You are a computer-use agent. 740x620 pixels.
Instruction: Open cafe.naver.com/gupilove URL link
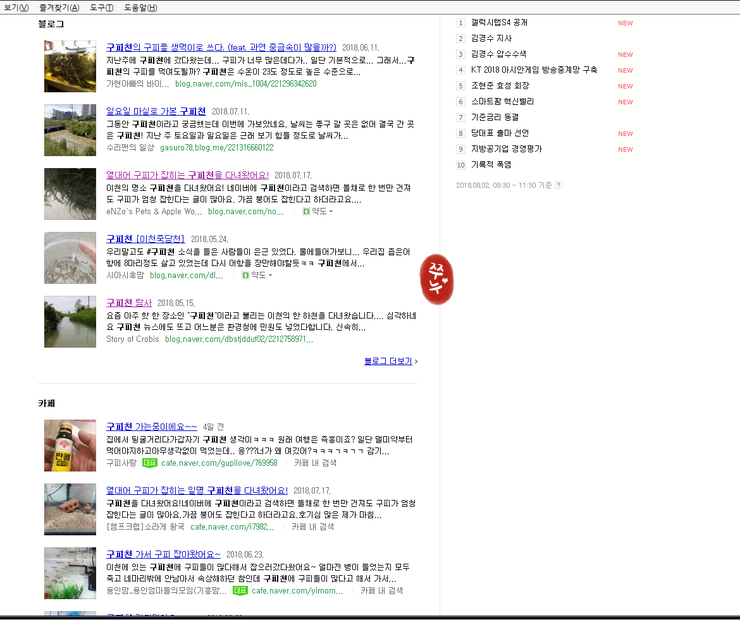click(219, 463)
